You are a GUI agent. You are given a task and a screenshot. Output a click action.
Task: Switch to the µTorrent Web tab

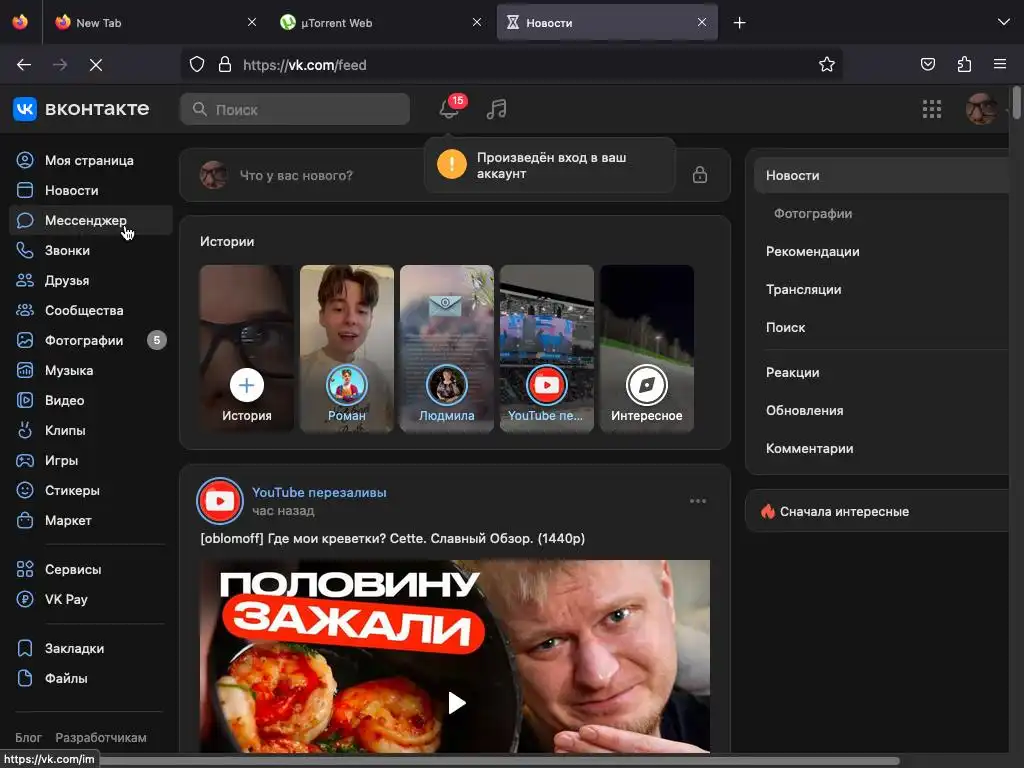381,23
